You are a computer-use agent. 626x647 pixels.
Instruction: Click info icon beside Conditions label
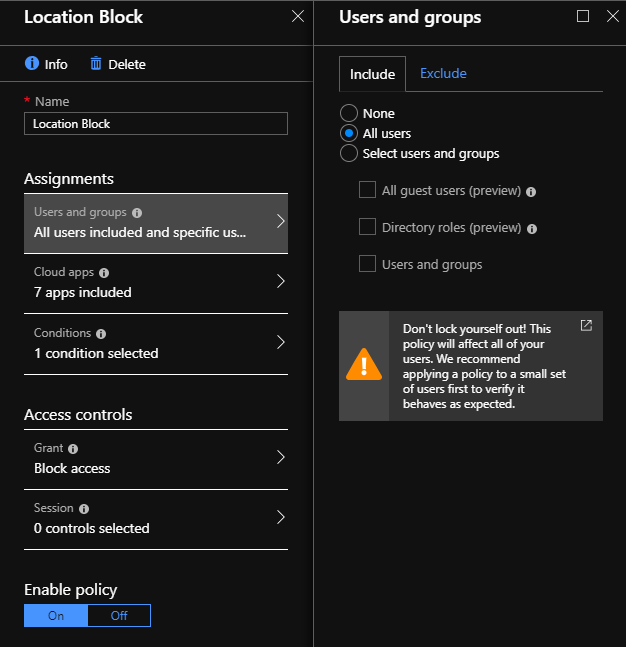tap(101, 334)
